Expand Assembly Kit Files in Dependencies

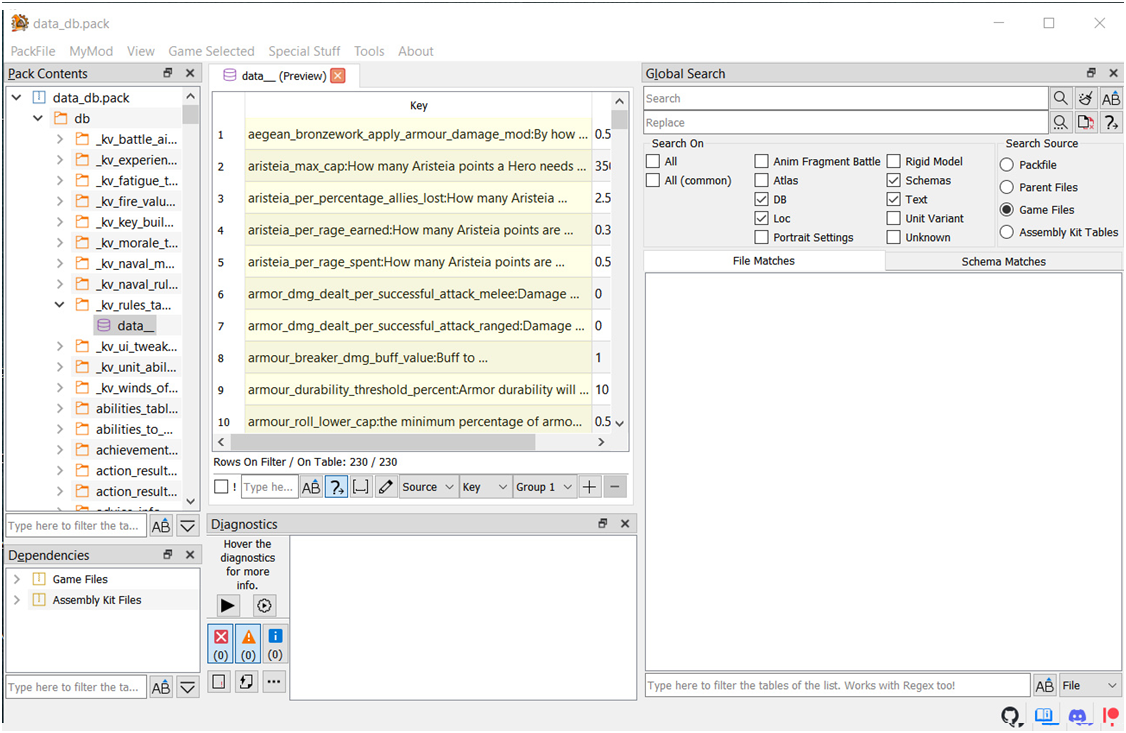click(x=17, y=600)
